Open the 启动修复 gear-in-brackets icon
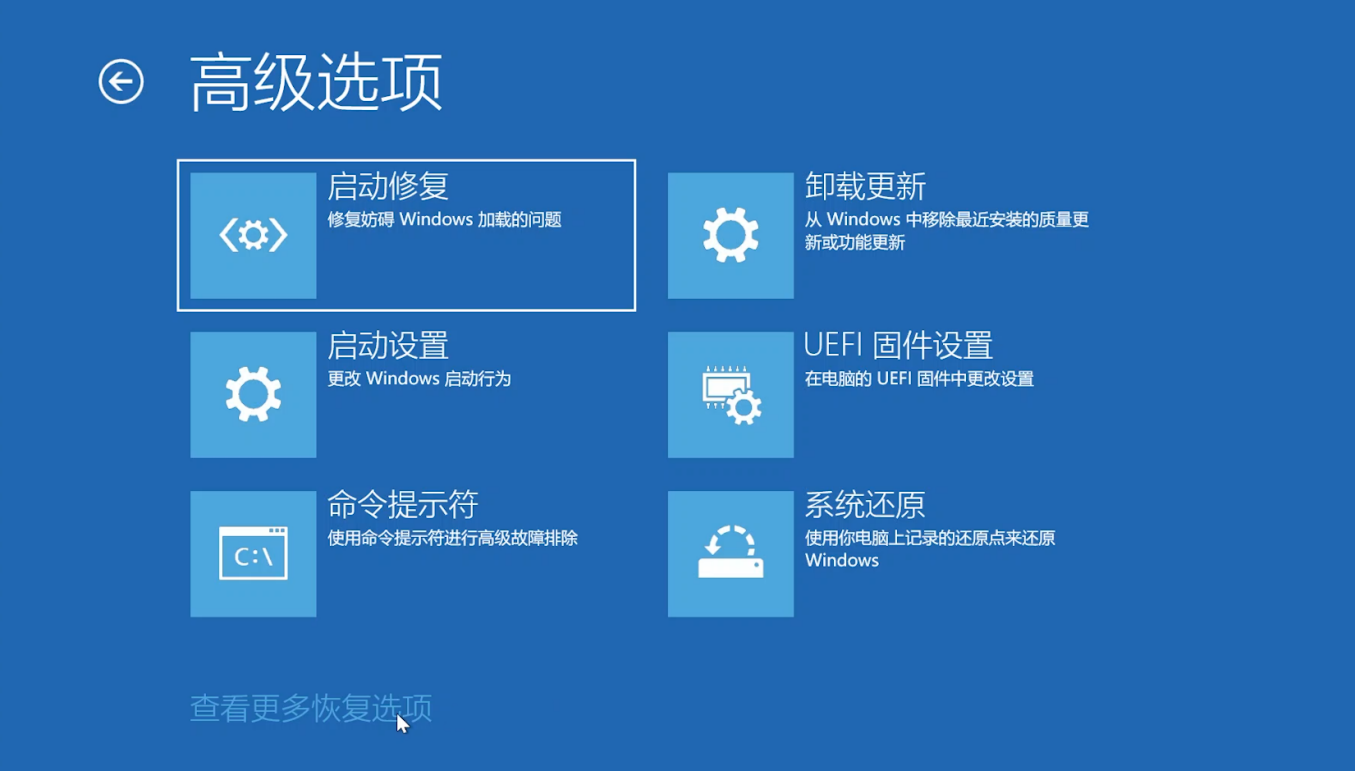This screenshot has height=771, width=1355. (253, 235)
